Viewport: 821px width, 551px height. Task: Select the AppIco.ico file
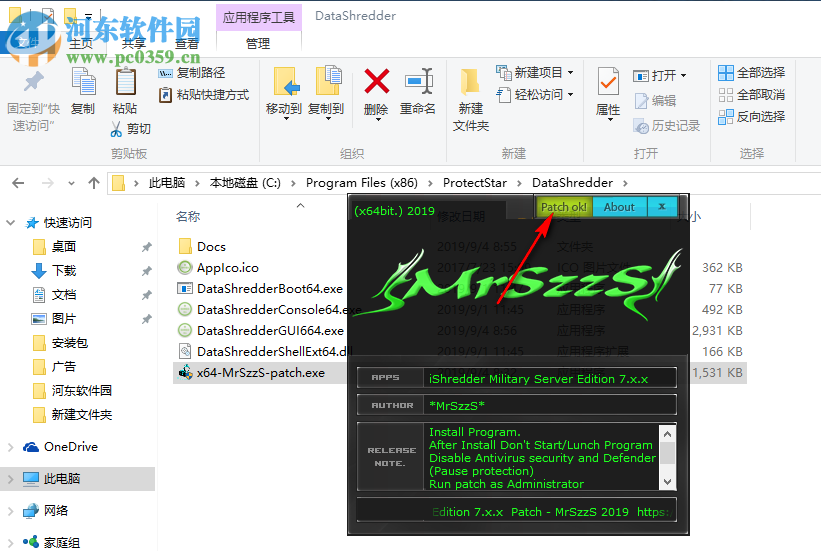228,268
